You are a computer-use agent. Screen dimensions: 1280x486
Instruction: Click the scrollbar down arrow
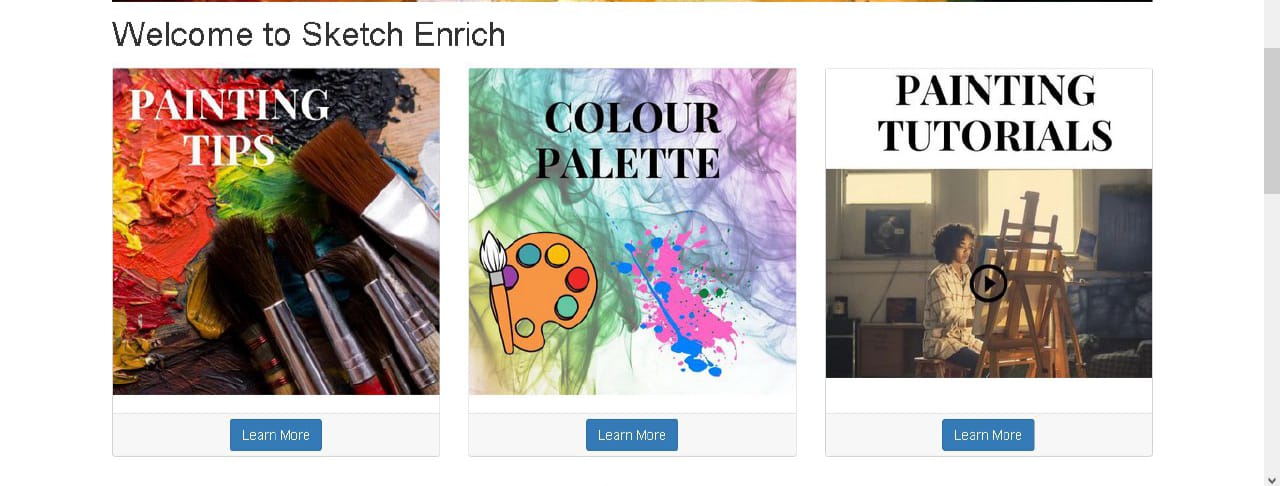point(1272,478)
